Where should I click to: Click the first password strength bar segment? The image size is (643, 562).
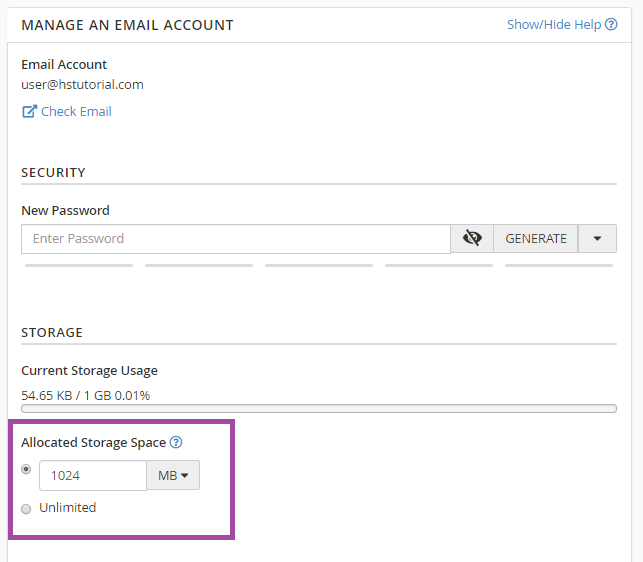[x=78, y=266]
